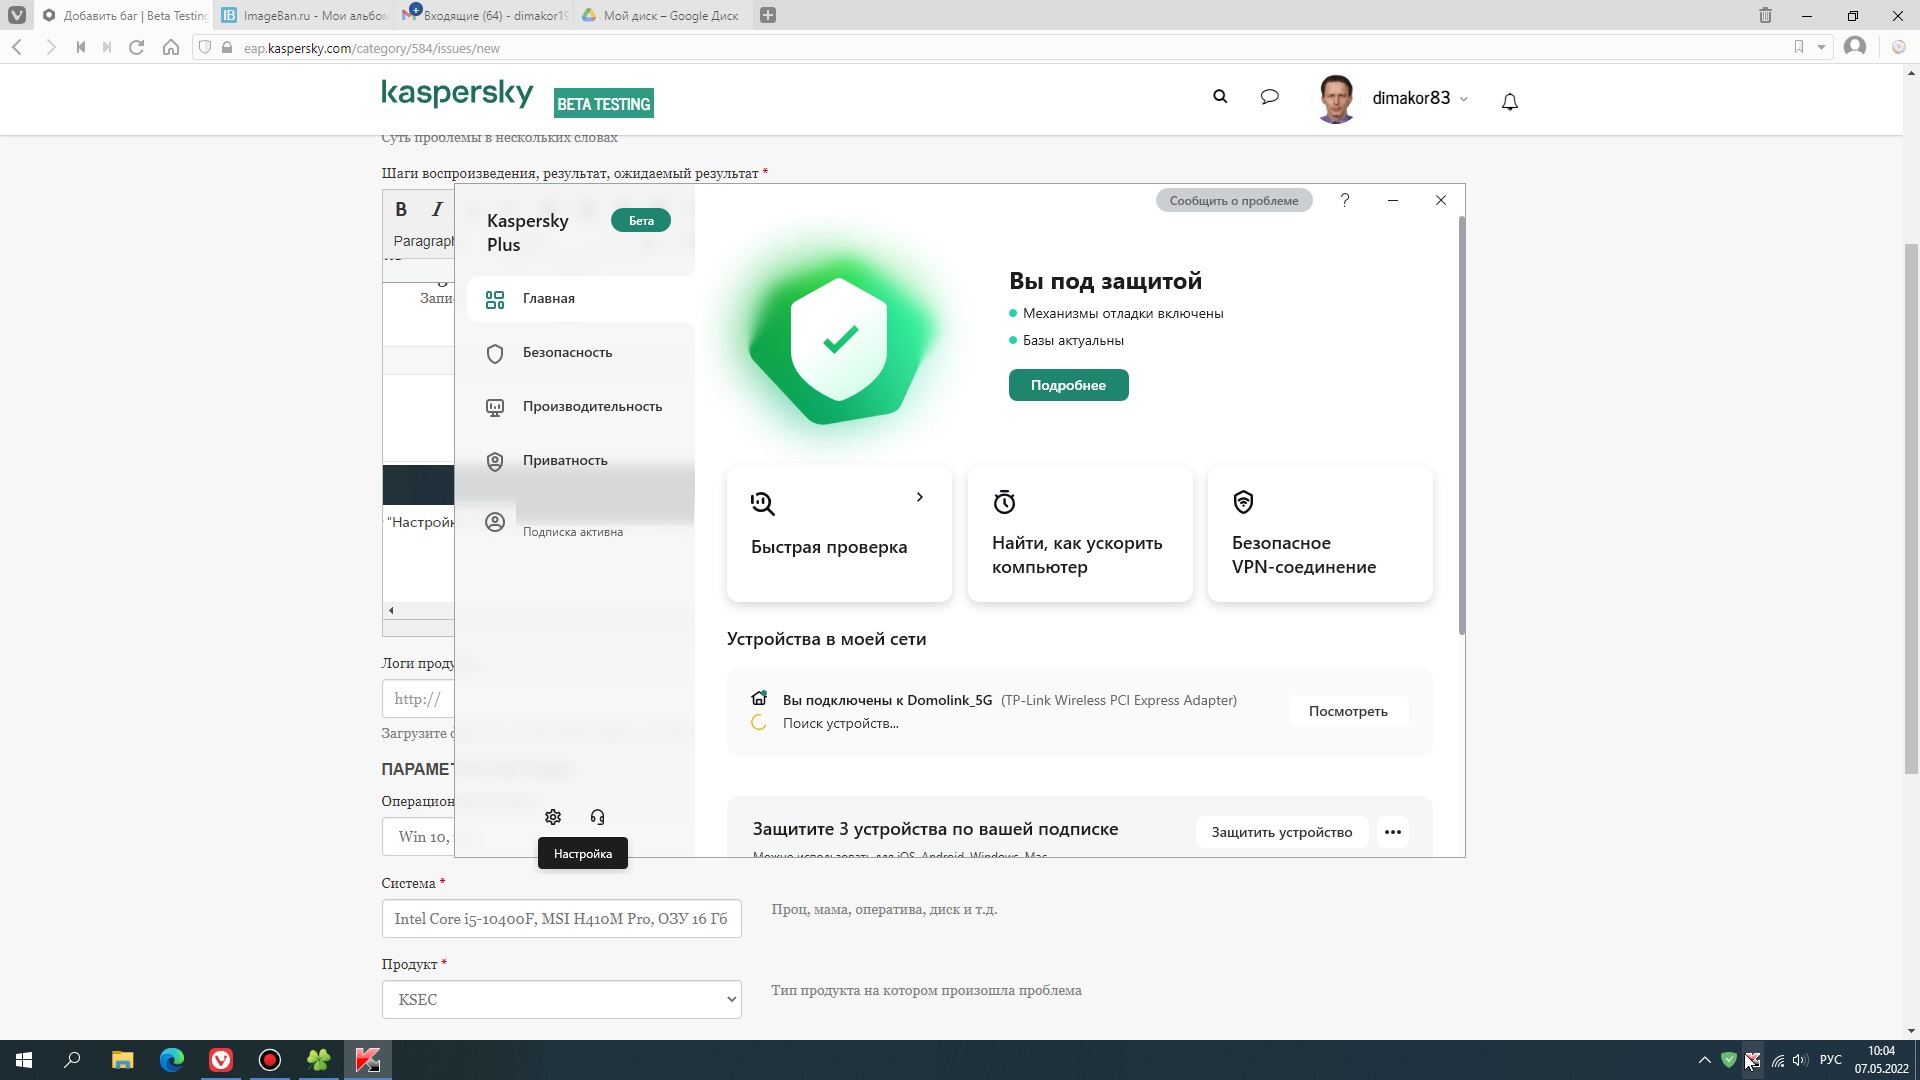Image resolution: width=1920 pixels, height=1080 pixels.
Task: Click the browser home icon
Action: tap(171, 47)
